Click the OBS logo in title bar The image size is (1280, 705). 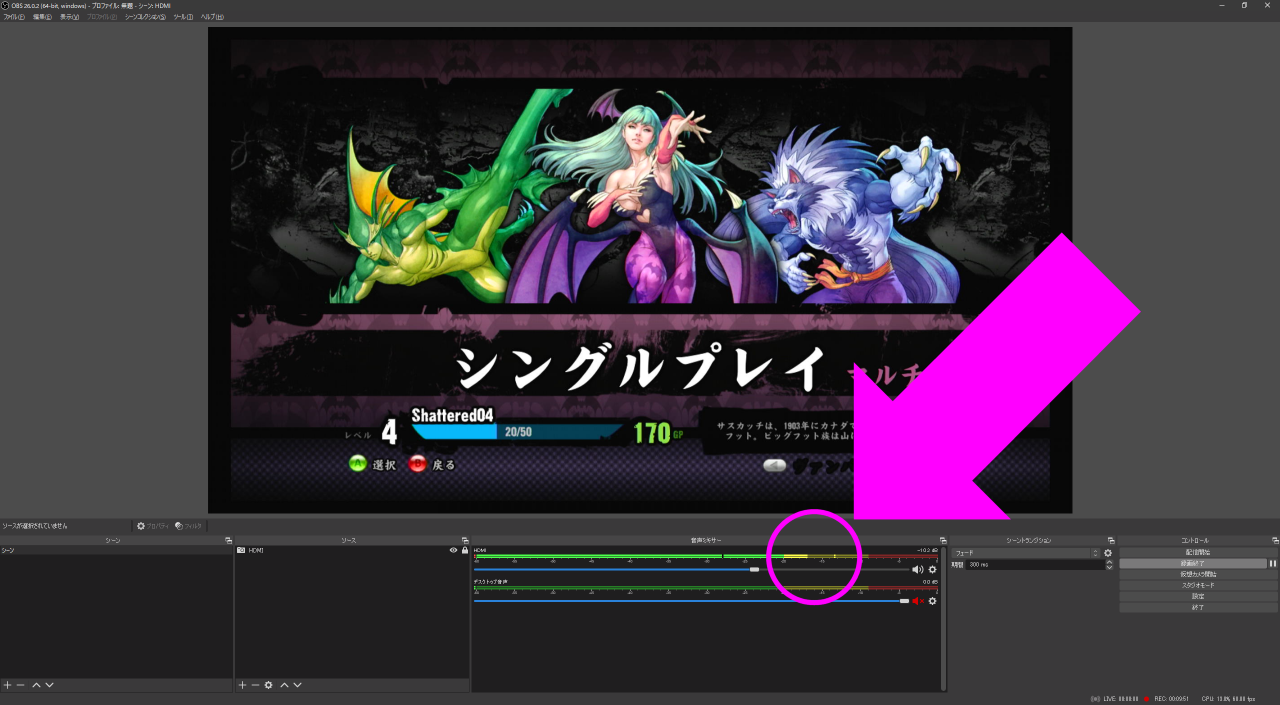[5, 5]
